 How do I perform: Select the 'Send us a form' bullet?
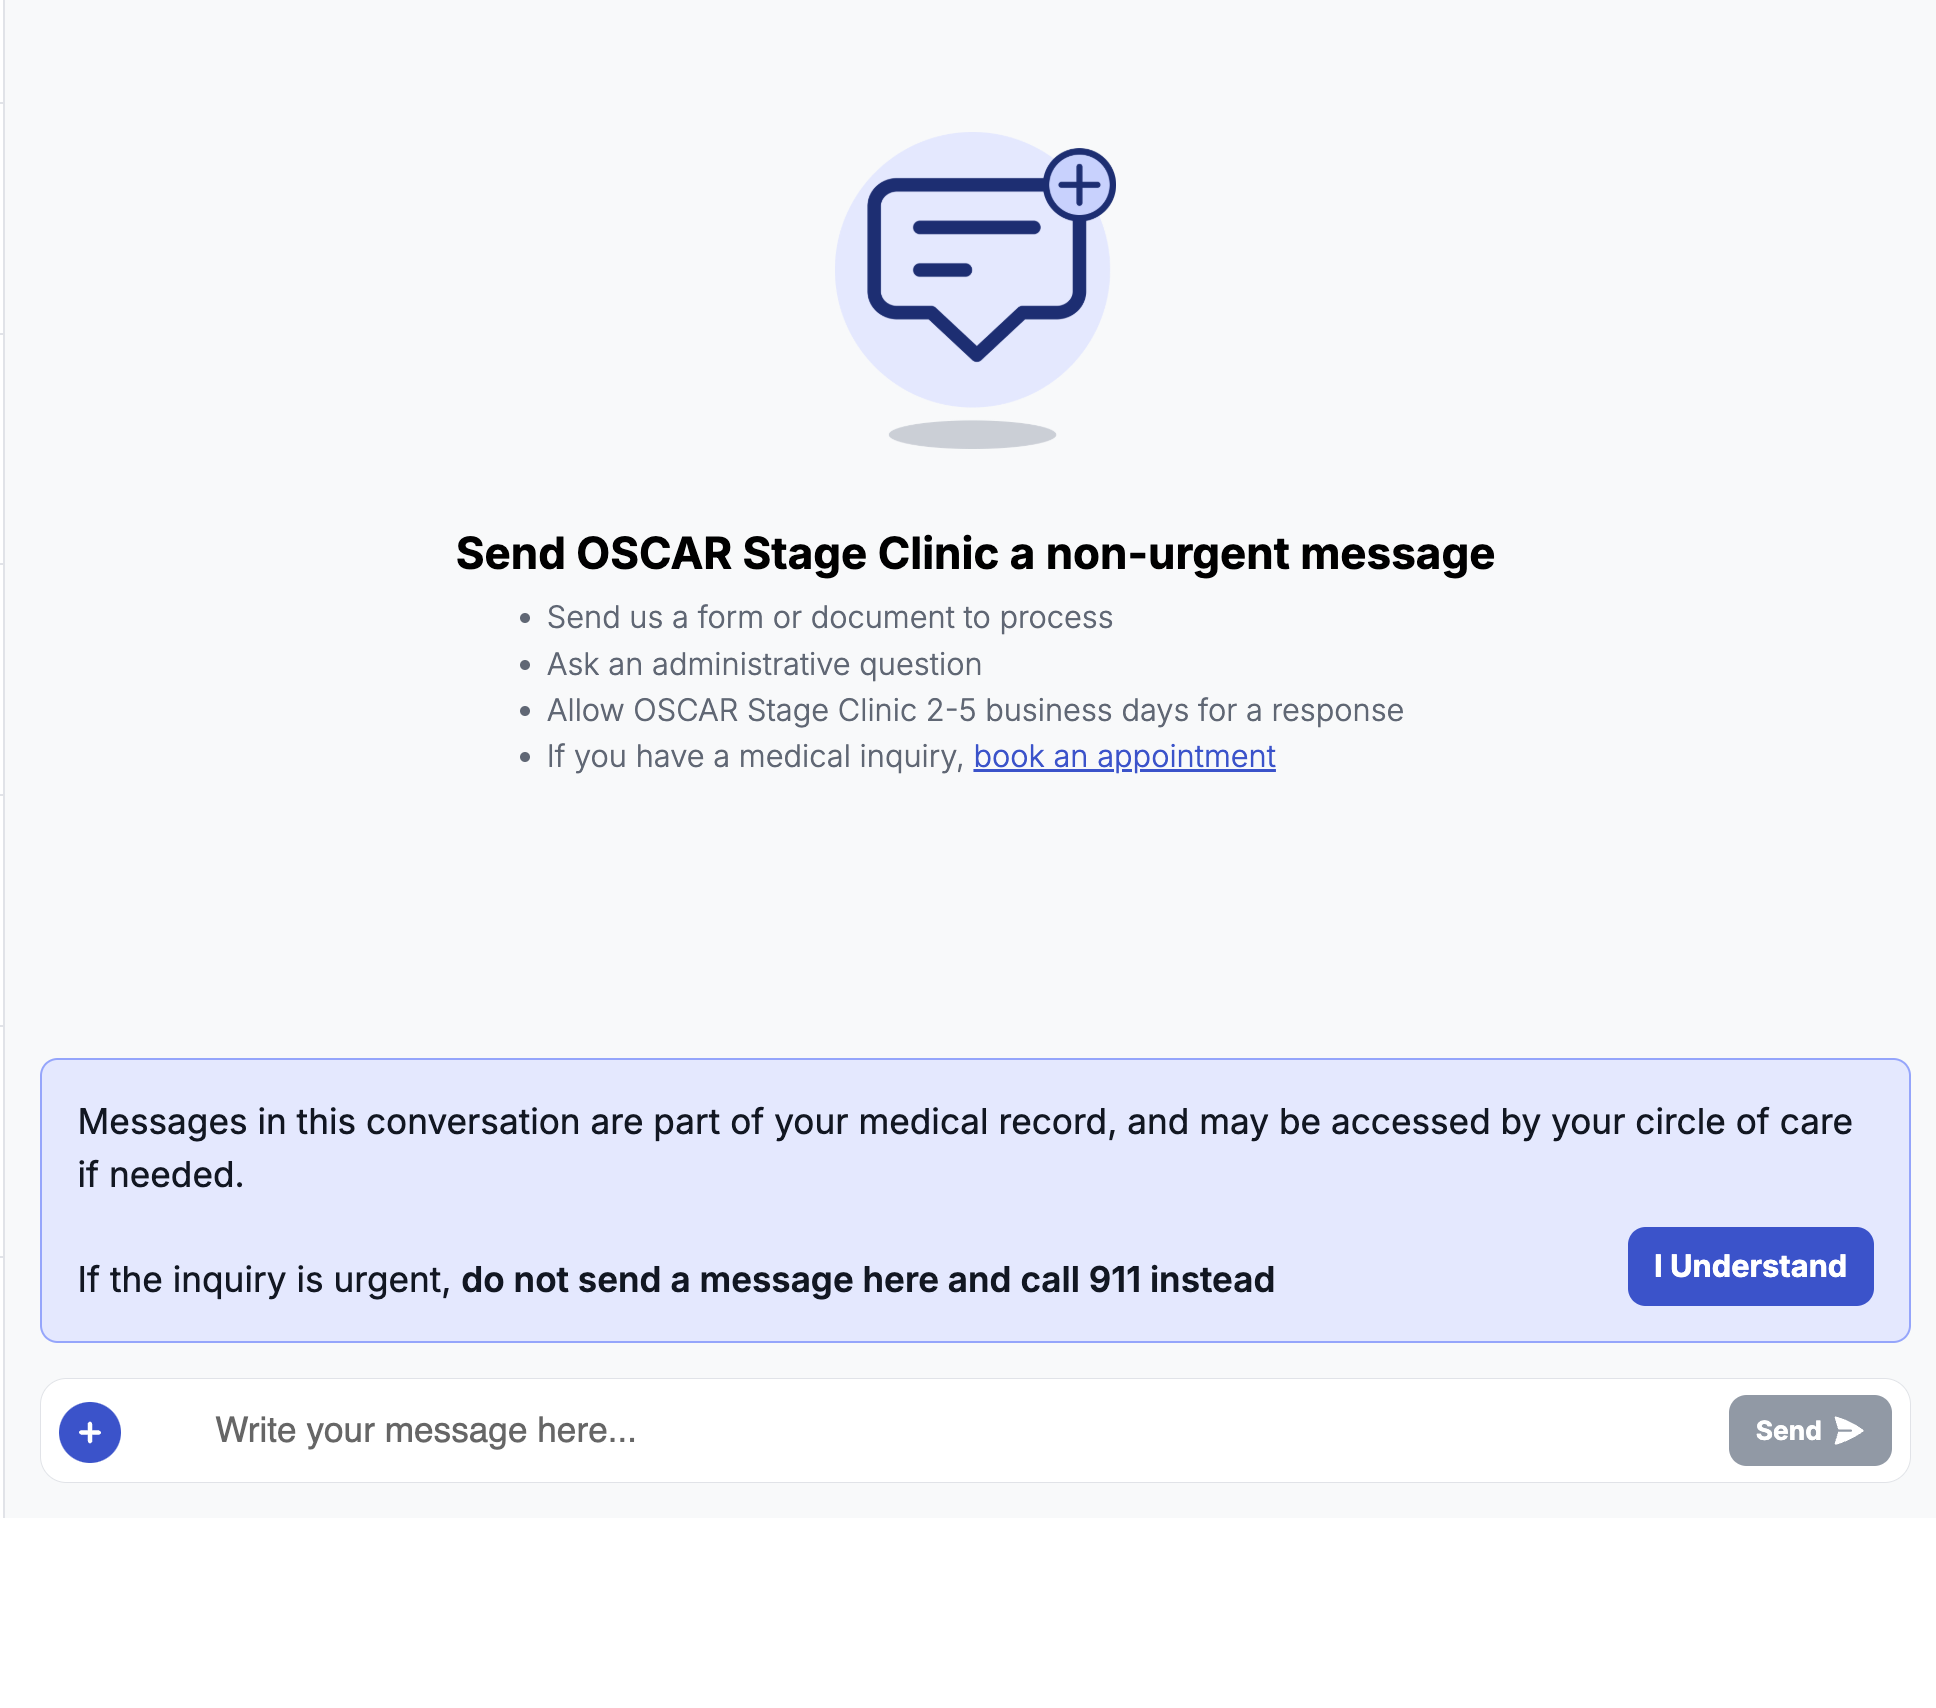[829, 618]
